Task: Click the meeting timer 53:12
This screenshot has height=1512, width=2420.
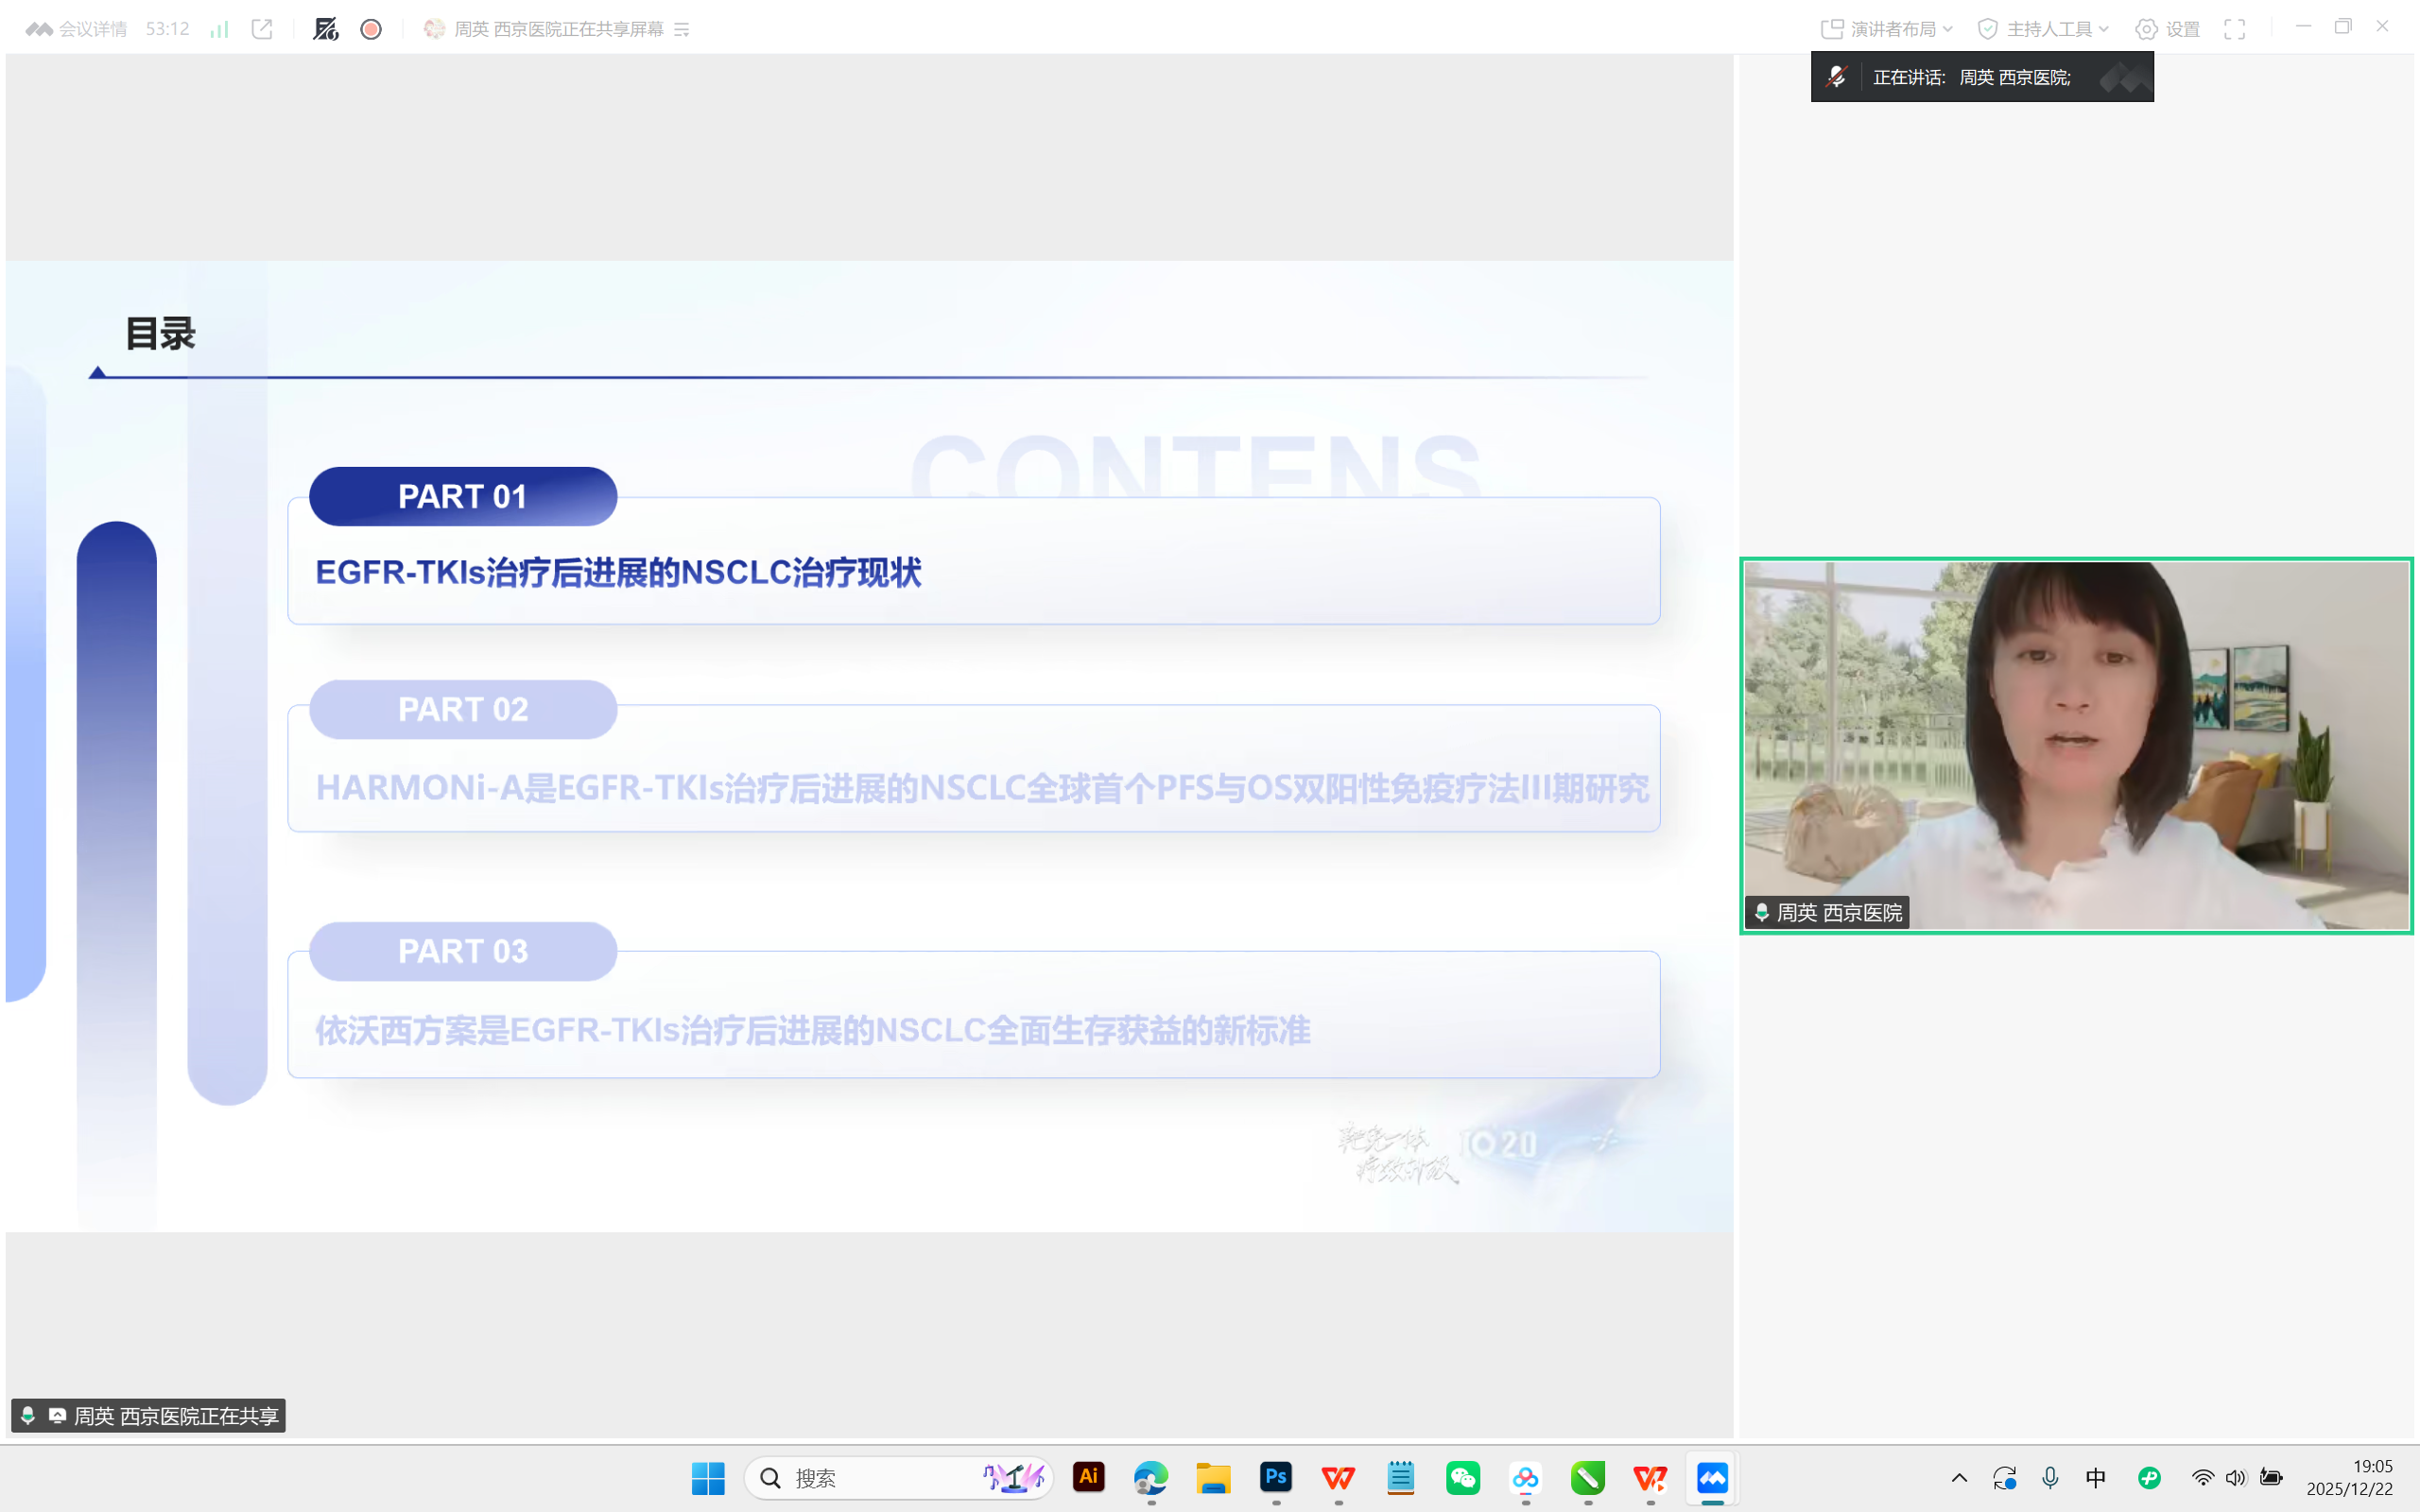Action: pos(167,29)
